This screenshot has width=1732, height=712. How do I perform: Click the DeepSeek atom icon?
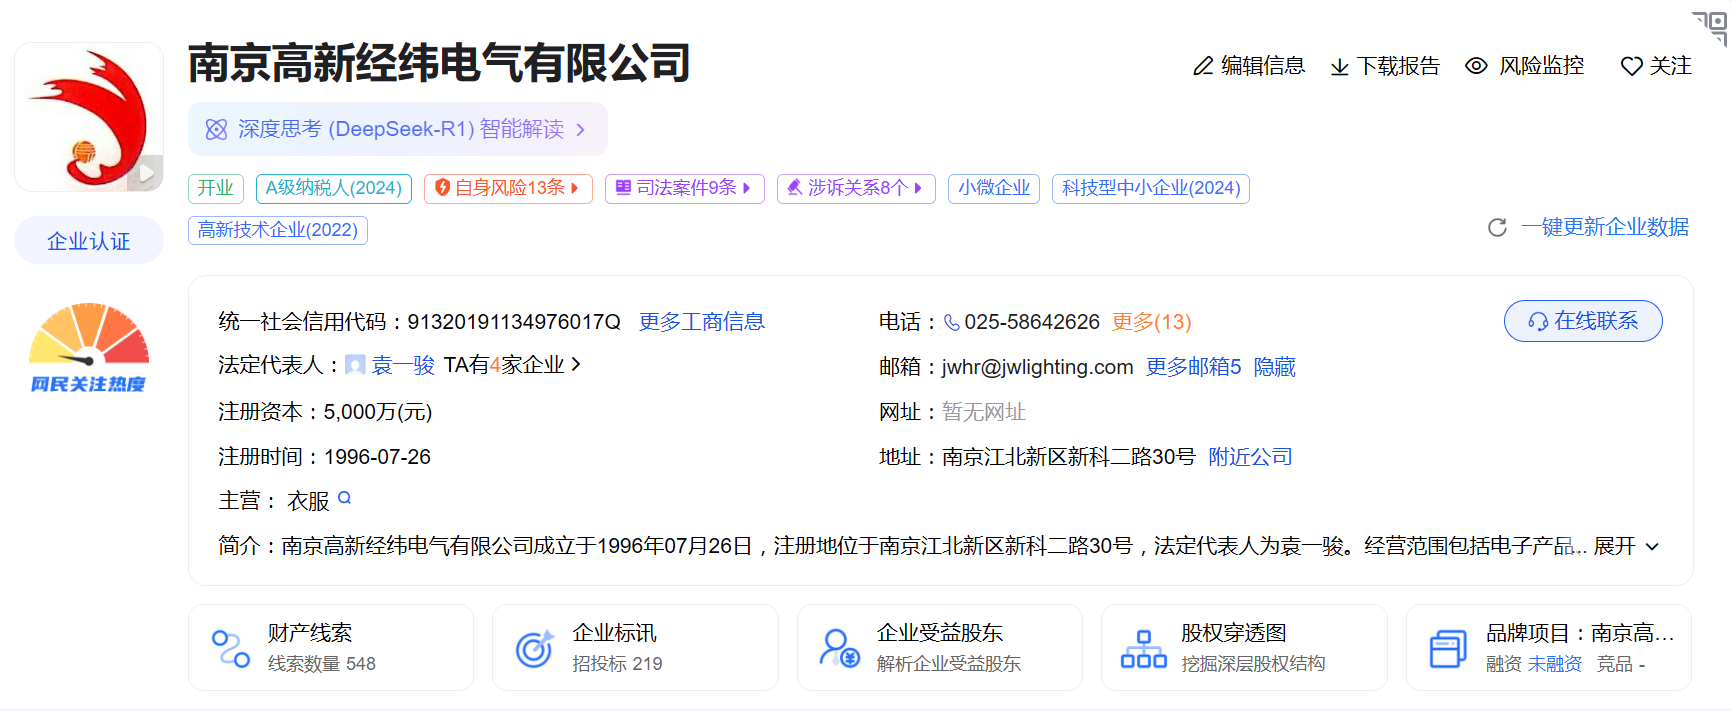pyautogui.click(x=216, y=130)
